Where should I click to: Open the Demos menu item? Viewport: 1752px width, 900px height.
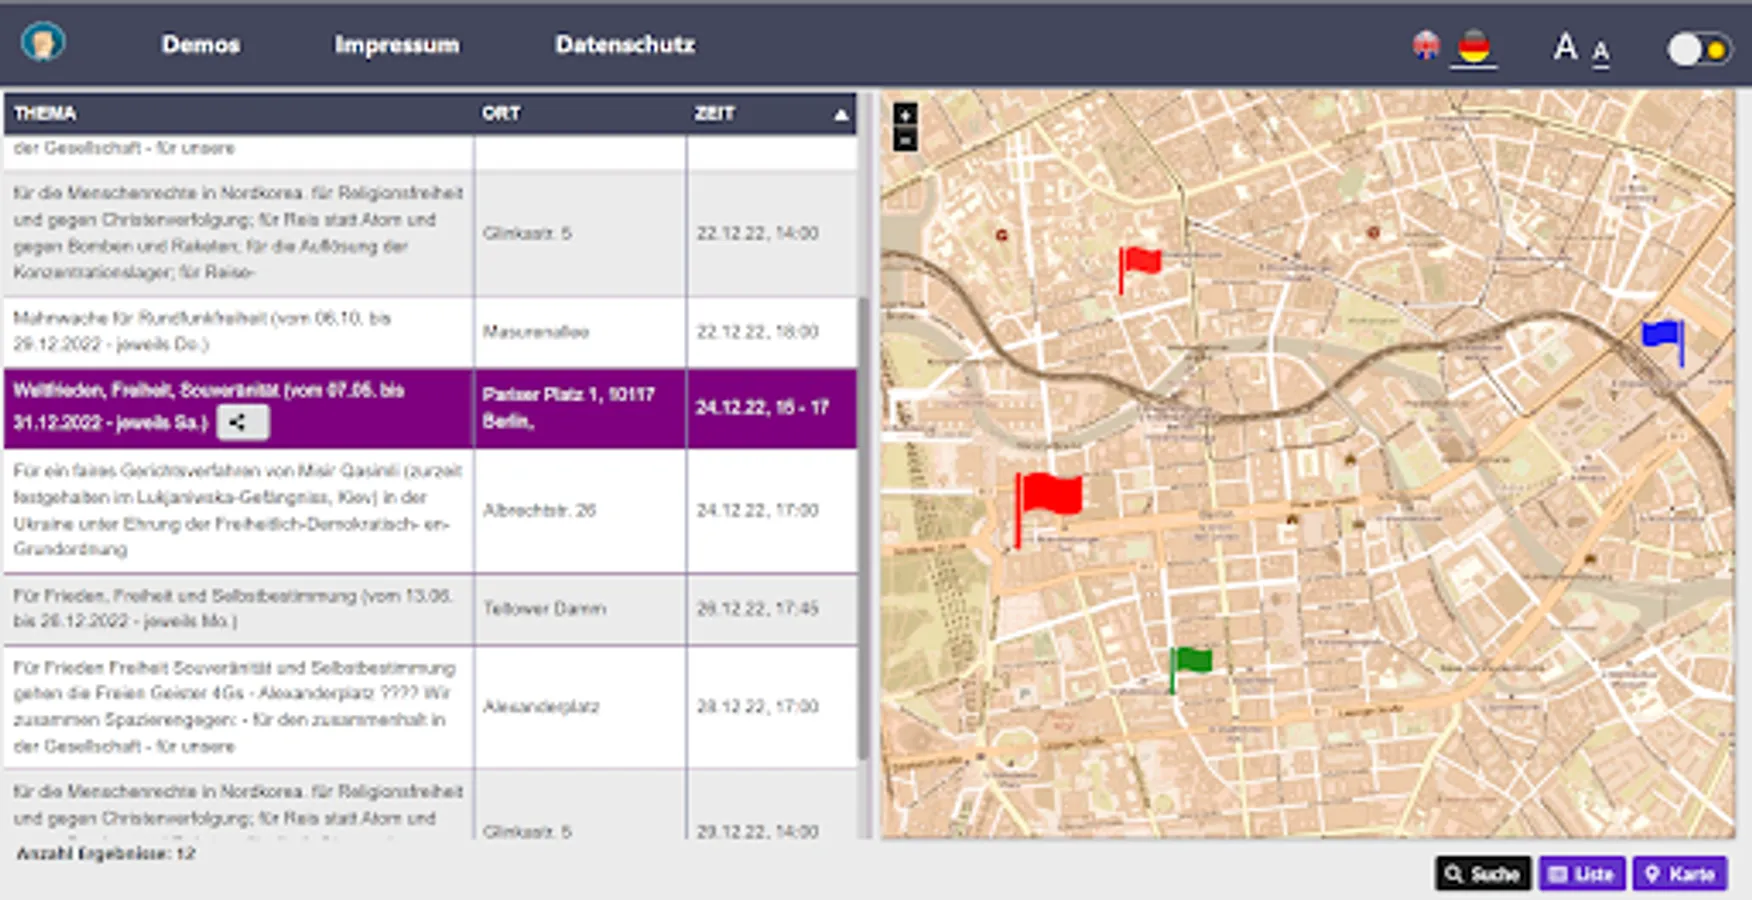point(201,44)
